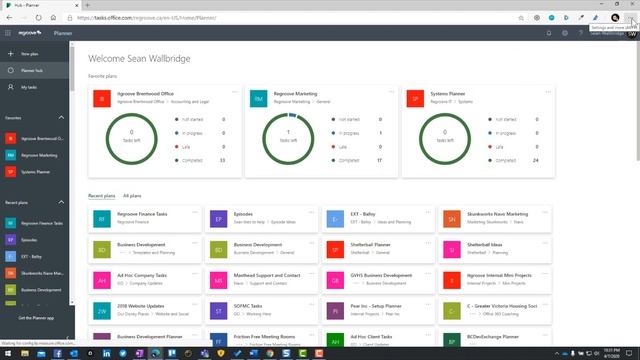This screenshot has width=640, height=360.
Task: Open the Shelterball Planner plan card
Action: click(378, 250)
